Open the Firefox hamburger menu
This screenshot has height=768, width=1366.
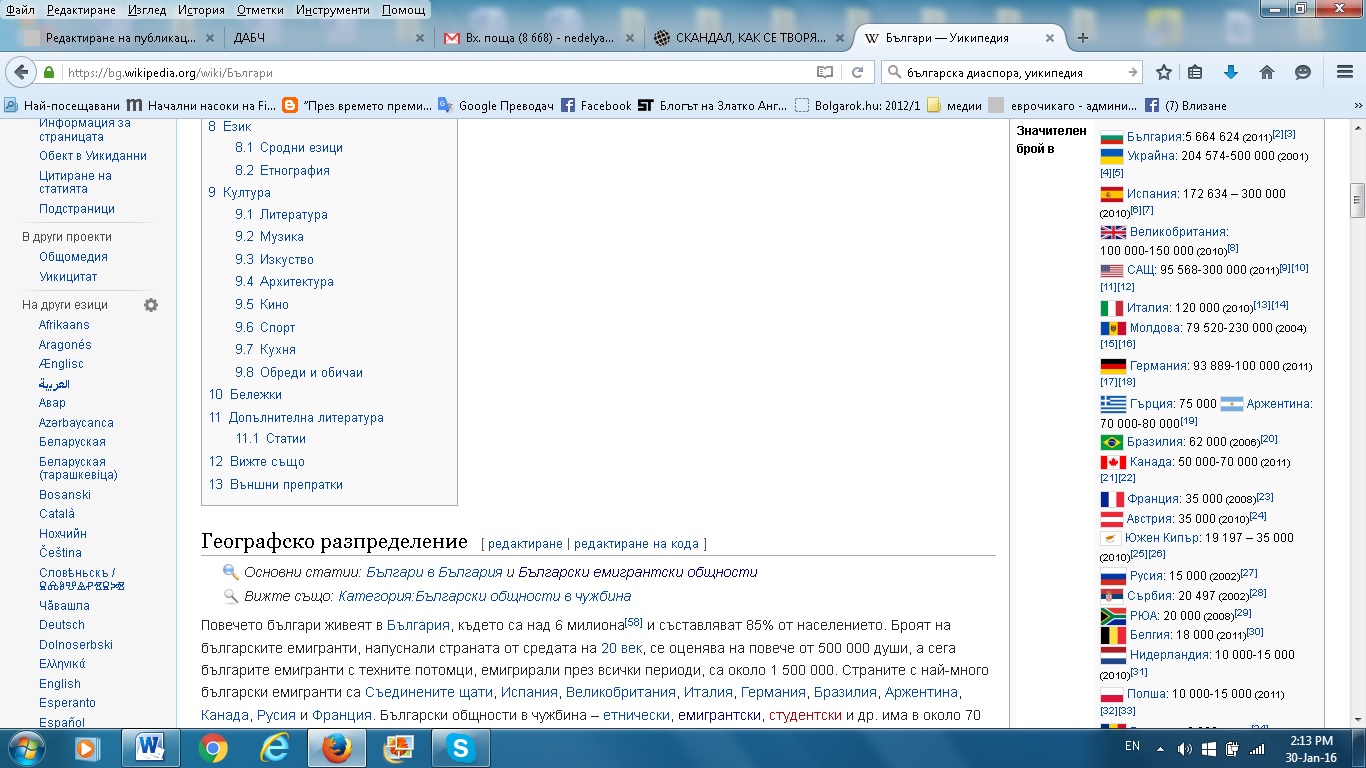[x=1345, y=72]
